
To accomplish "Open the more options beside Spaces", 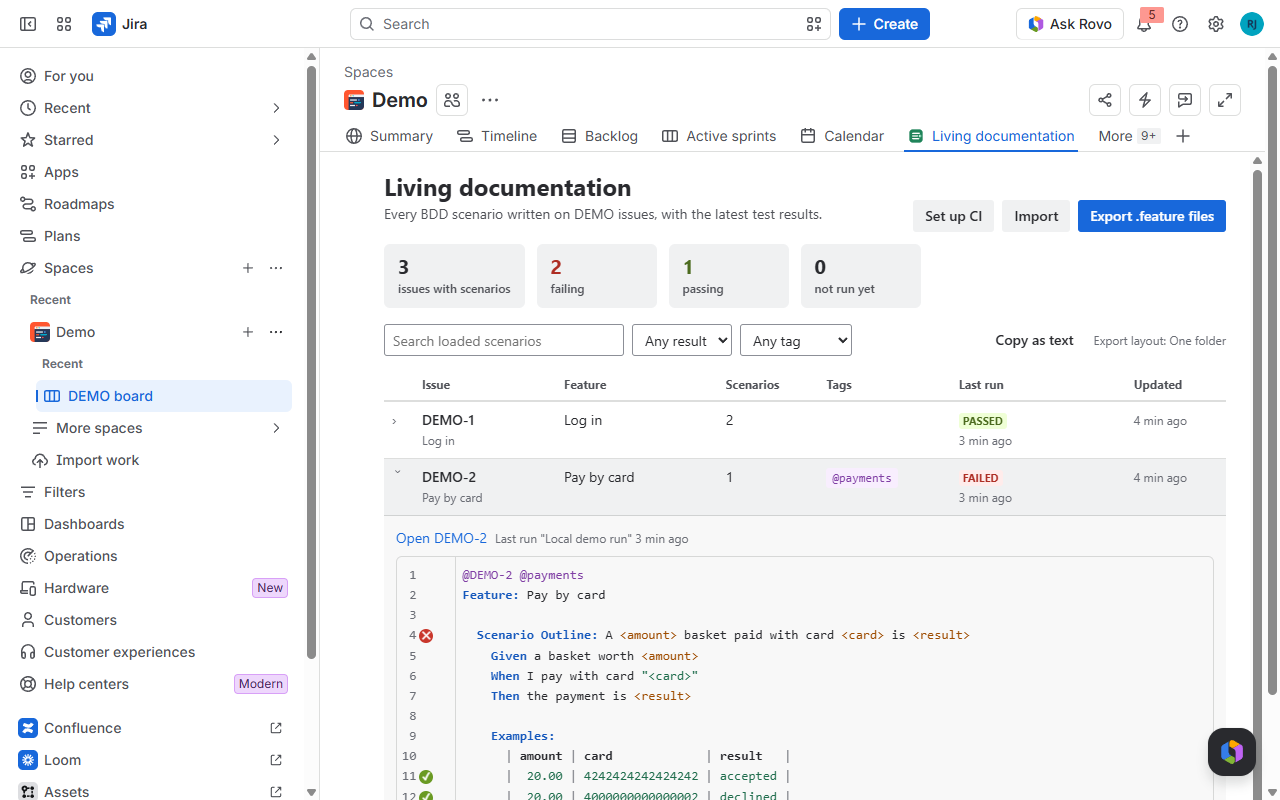I will pos(276,268).
